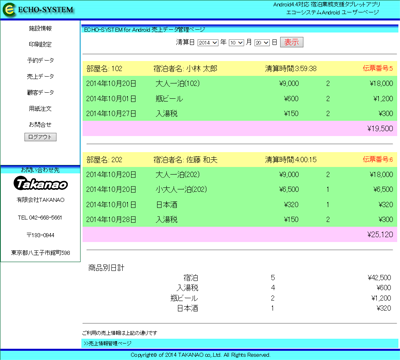Click the ECHO-SYSTEM logo icon
The width and height of the screenshot is (400, 360).
click(9, 10)
